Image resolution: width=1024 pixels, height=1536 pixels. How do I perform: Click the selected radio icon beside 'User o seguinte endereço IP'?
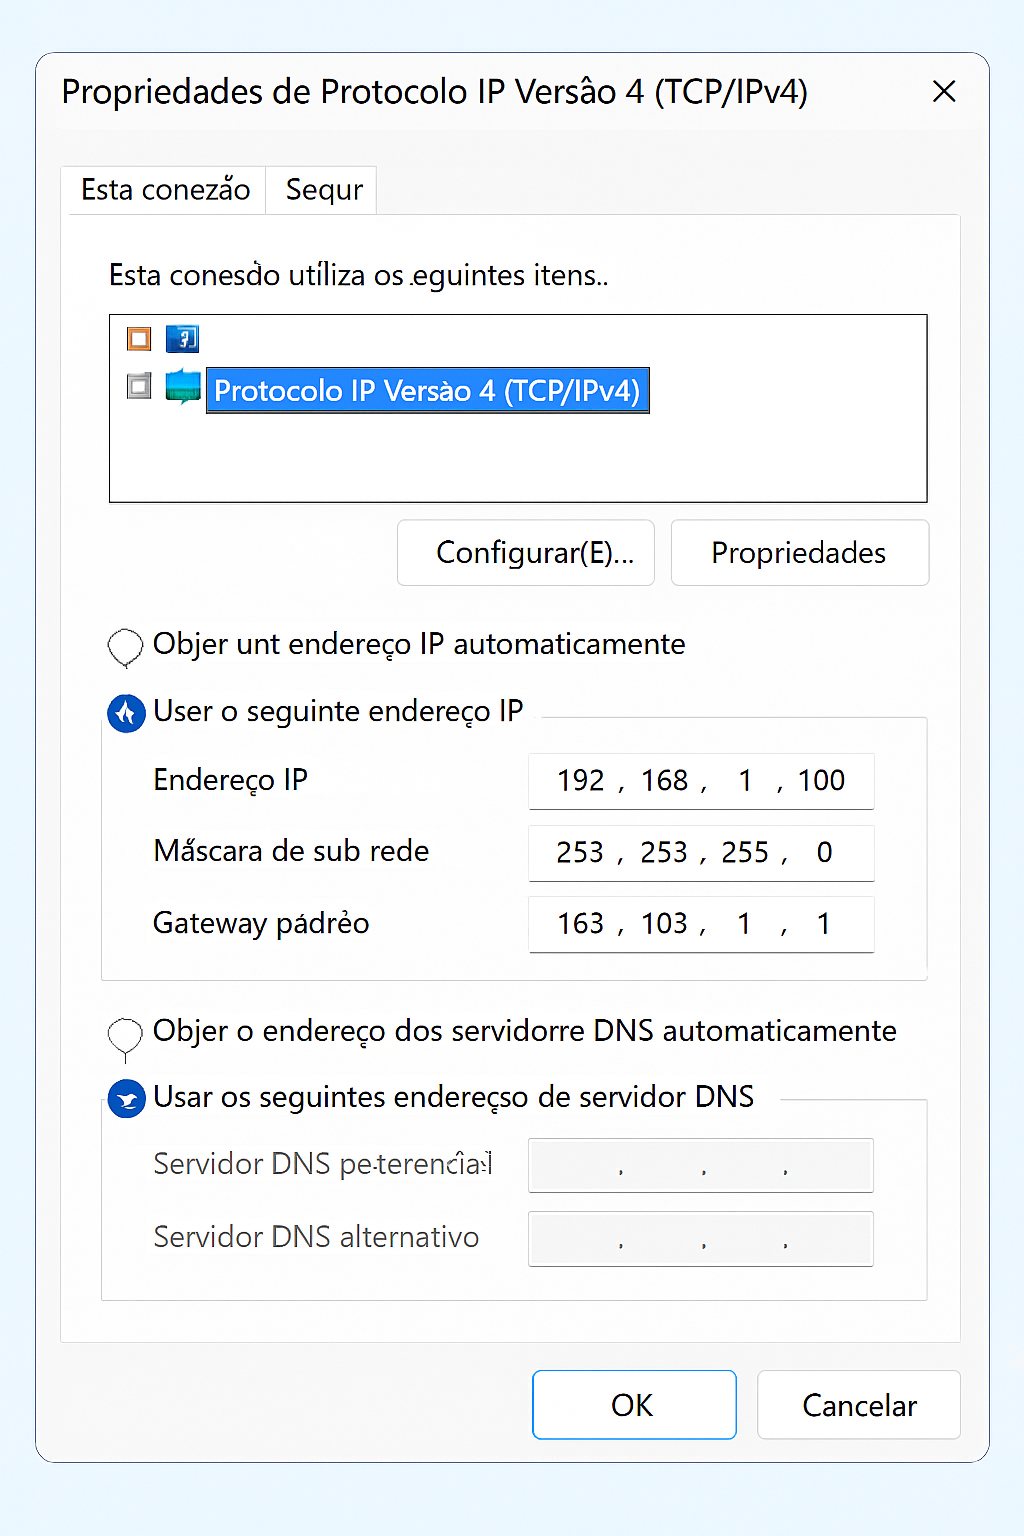click(x=126, y=713)
